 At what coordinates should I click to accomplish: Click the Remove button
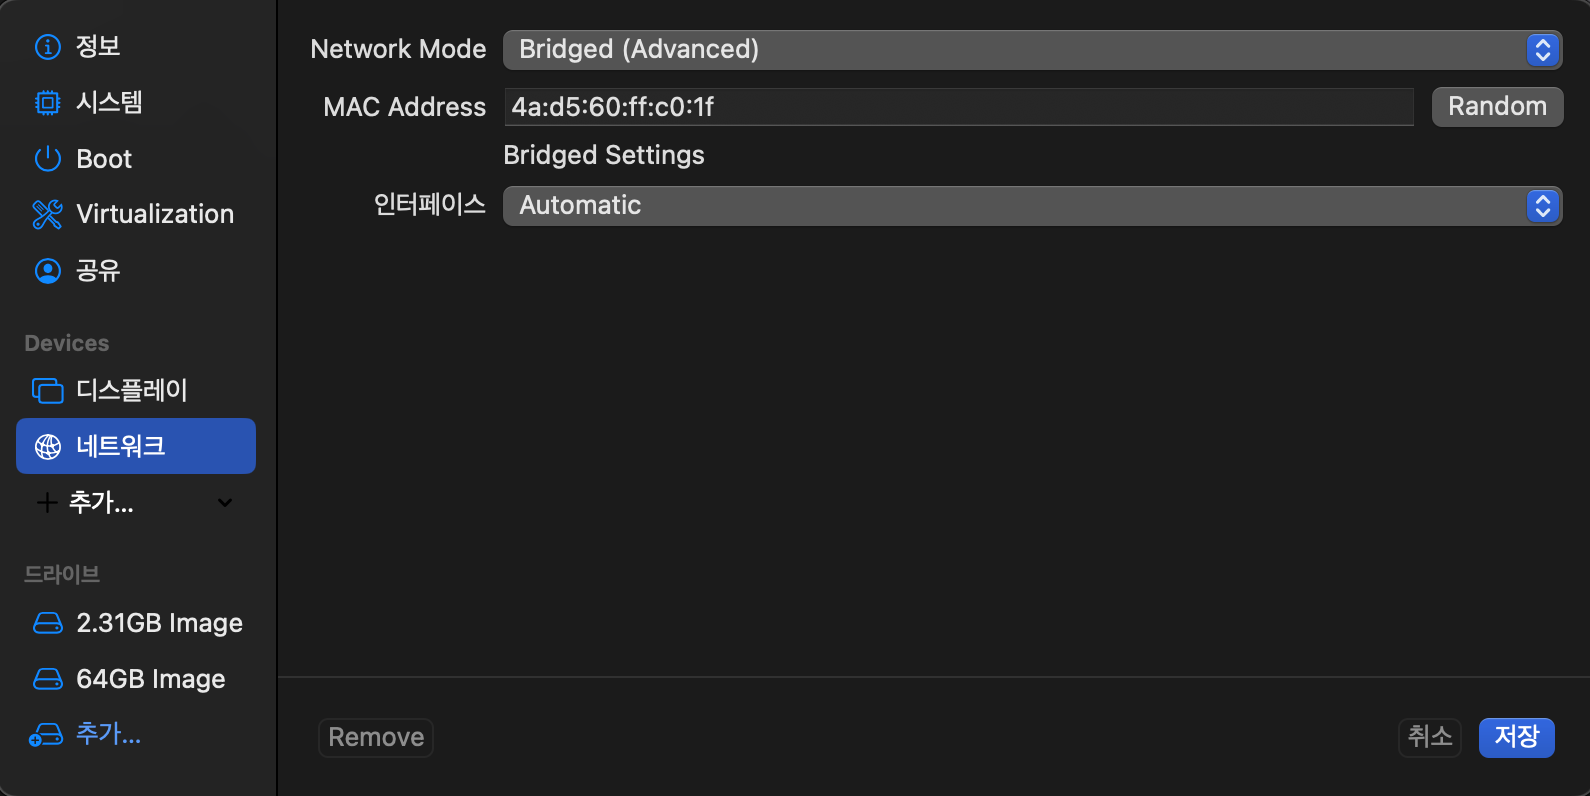pos(376,738)
